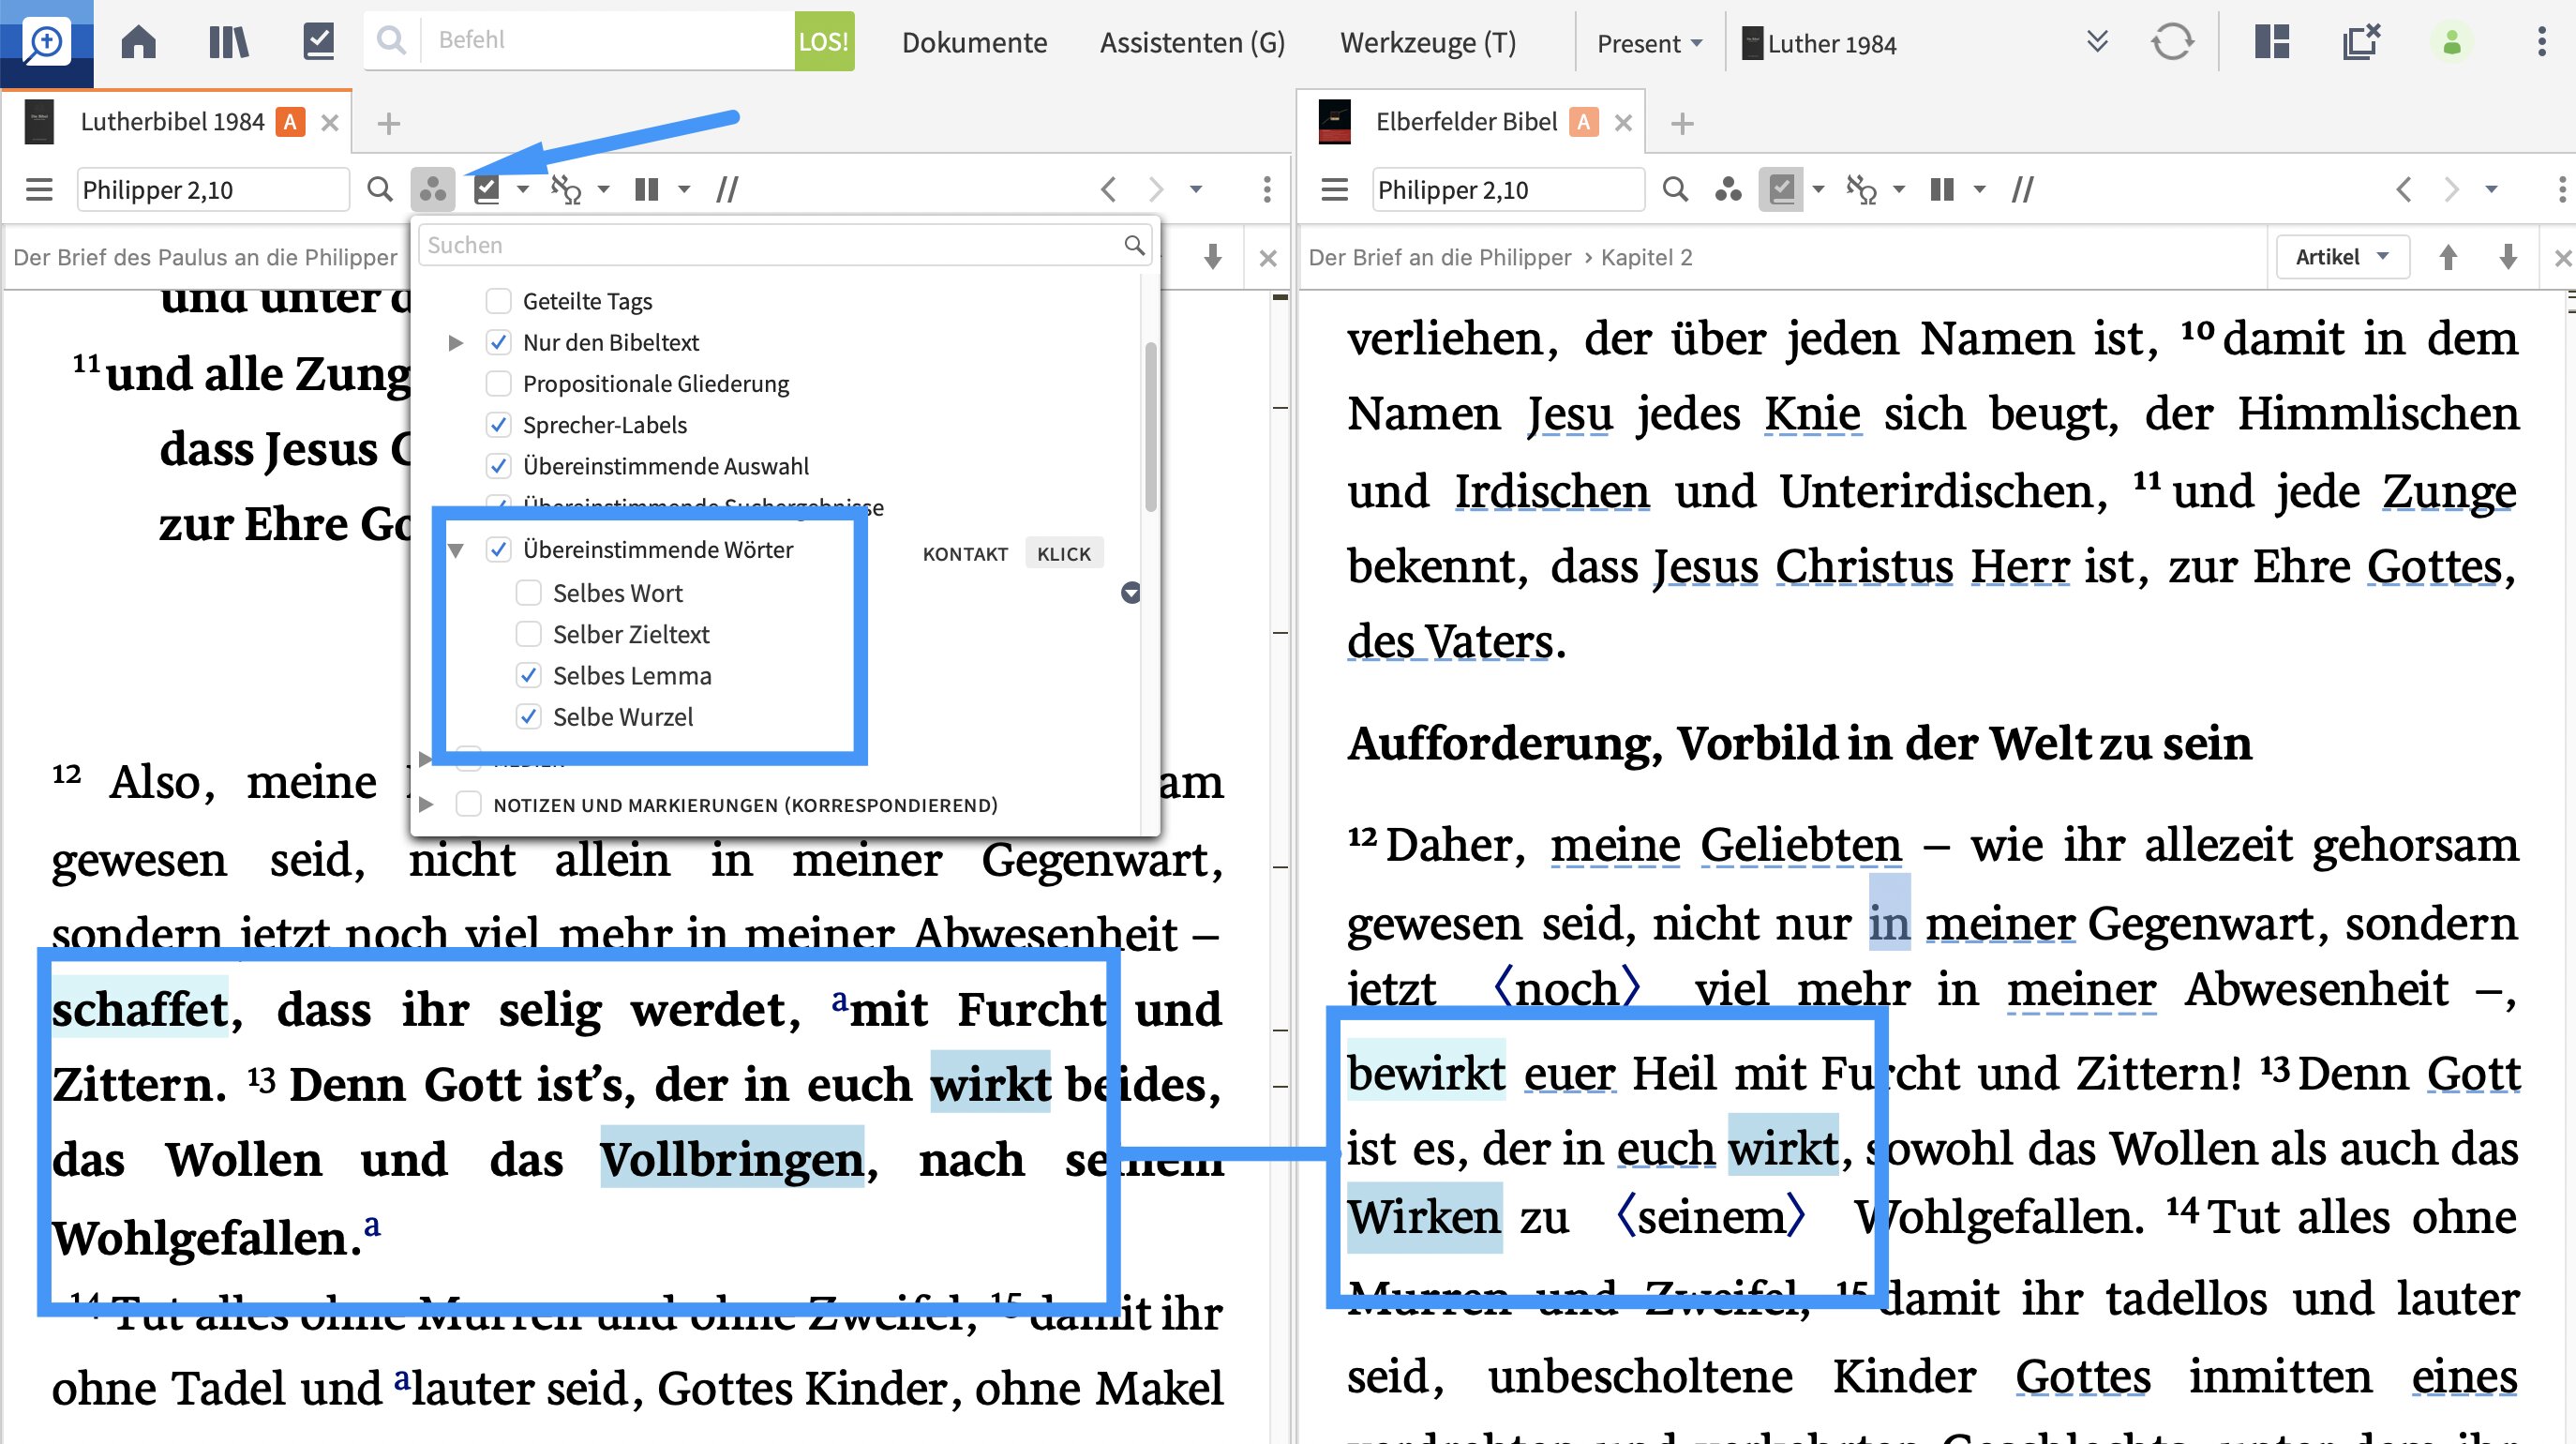Open the Logos home page icon
The image size is (2576, 1444).
coord(138,42)
